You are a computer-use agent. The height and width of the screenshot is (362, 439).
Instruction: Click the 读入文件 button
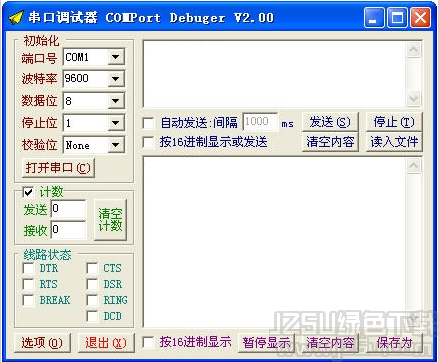tap(394, 142)
